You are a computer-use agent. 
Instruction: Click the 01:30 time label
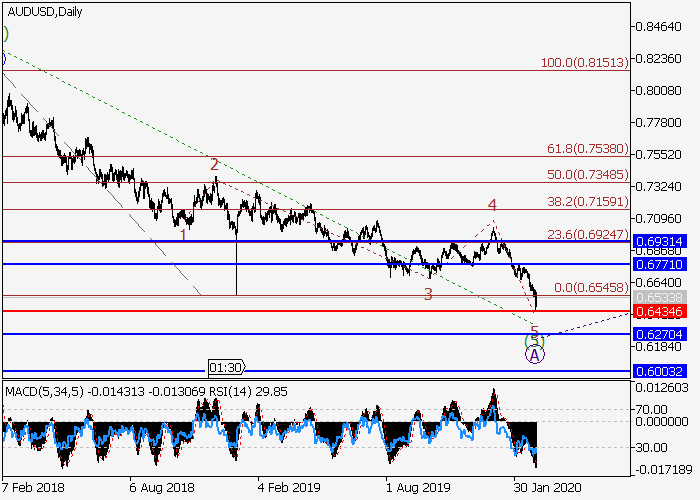click(225, 367)
